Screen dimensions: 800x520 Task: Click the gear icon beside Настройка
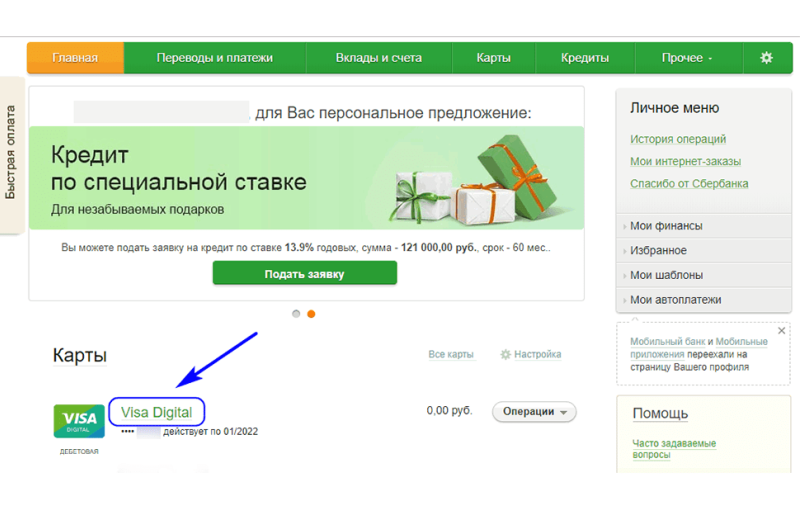click(506, 355)
